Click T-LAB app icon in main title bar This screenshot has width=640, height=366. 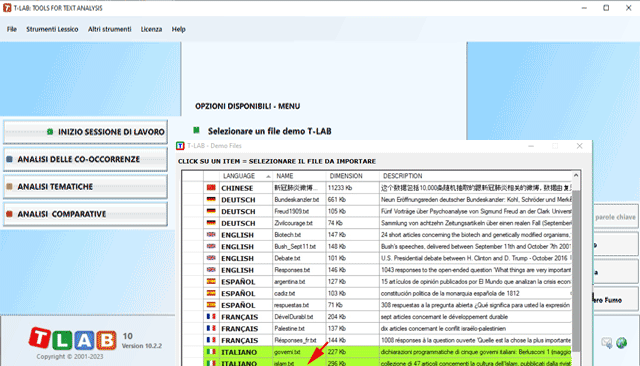(x=7, y=8)
